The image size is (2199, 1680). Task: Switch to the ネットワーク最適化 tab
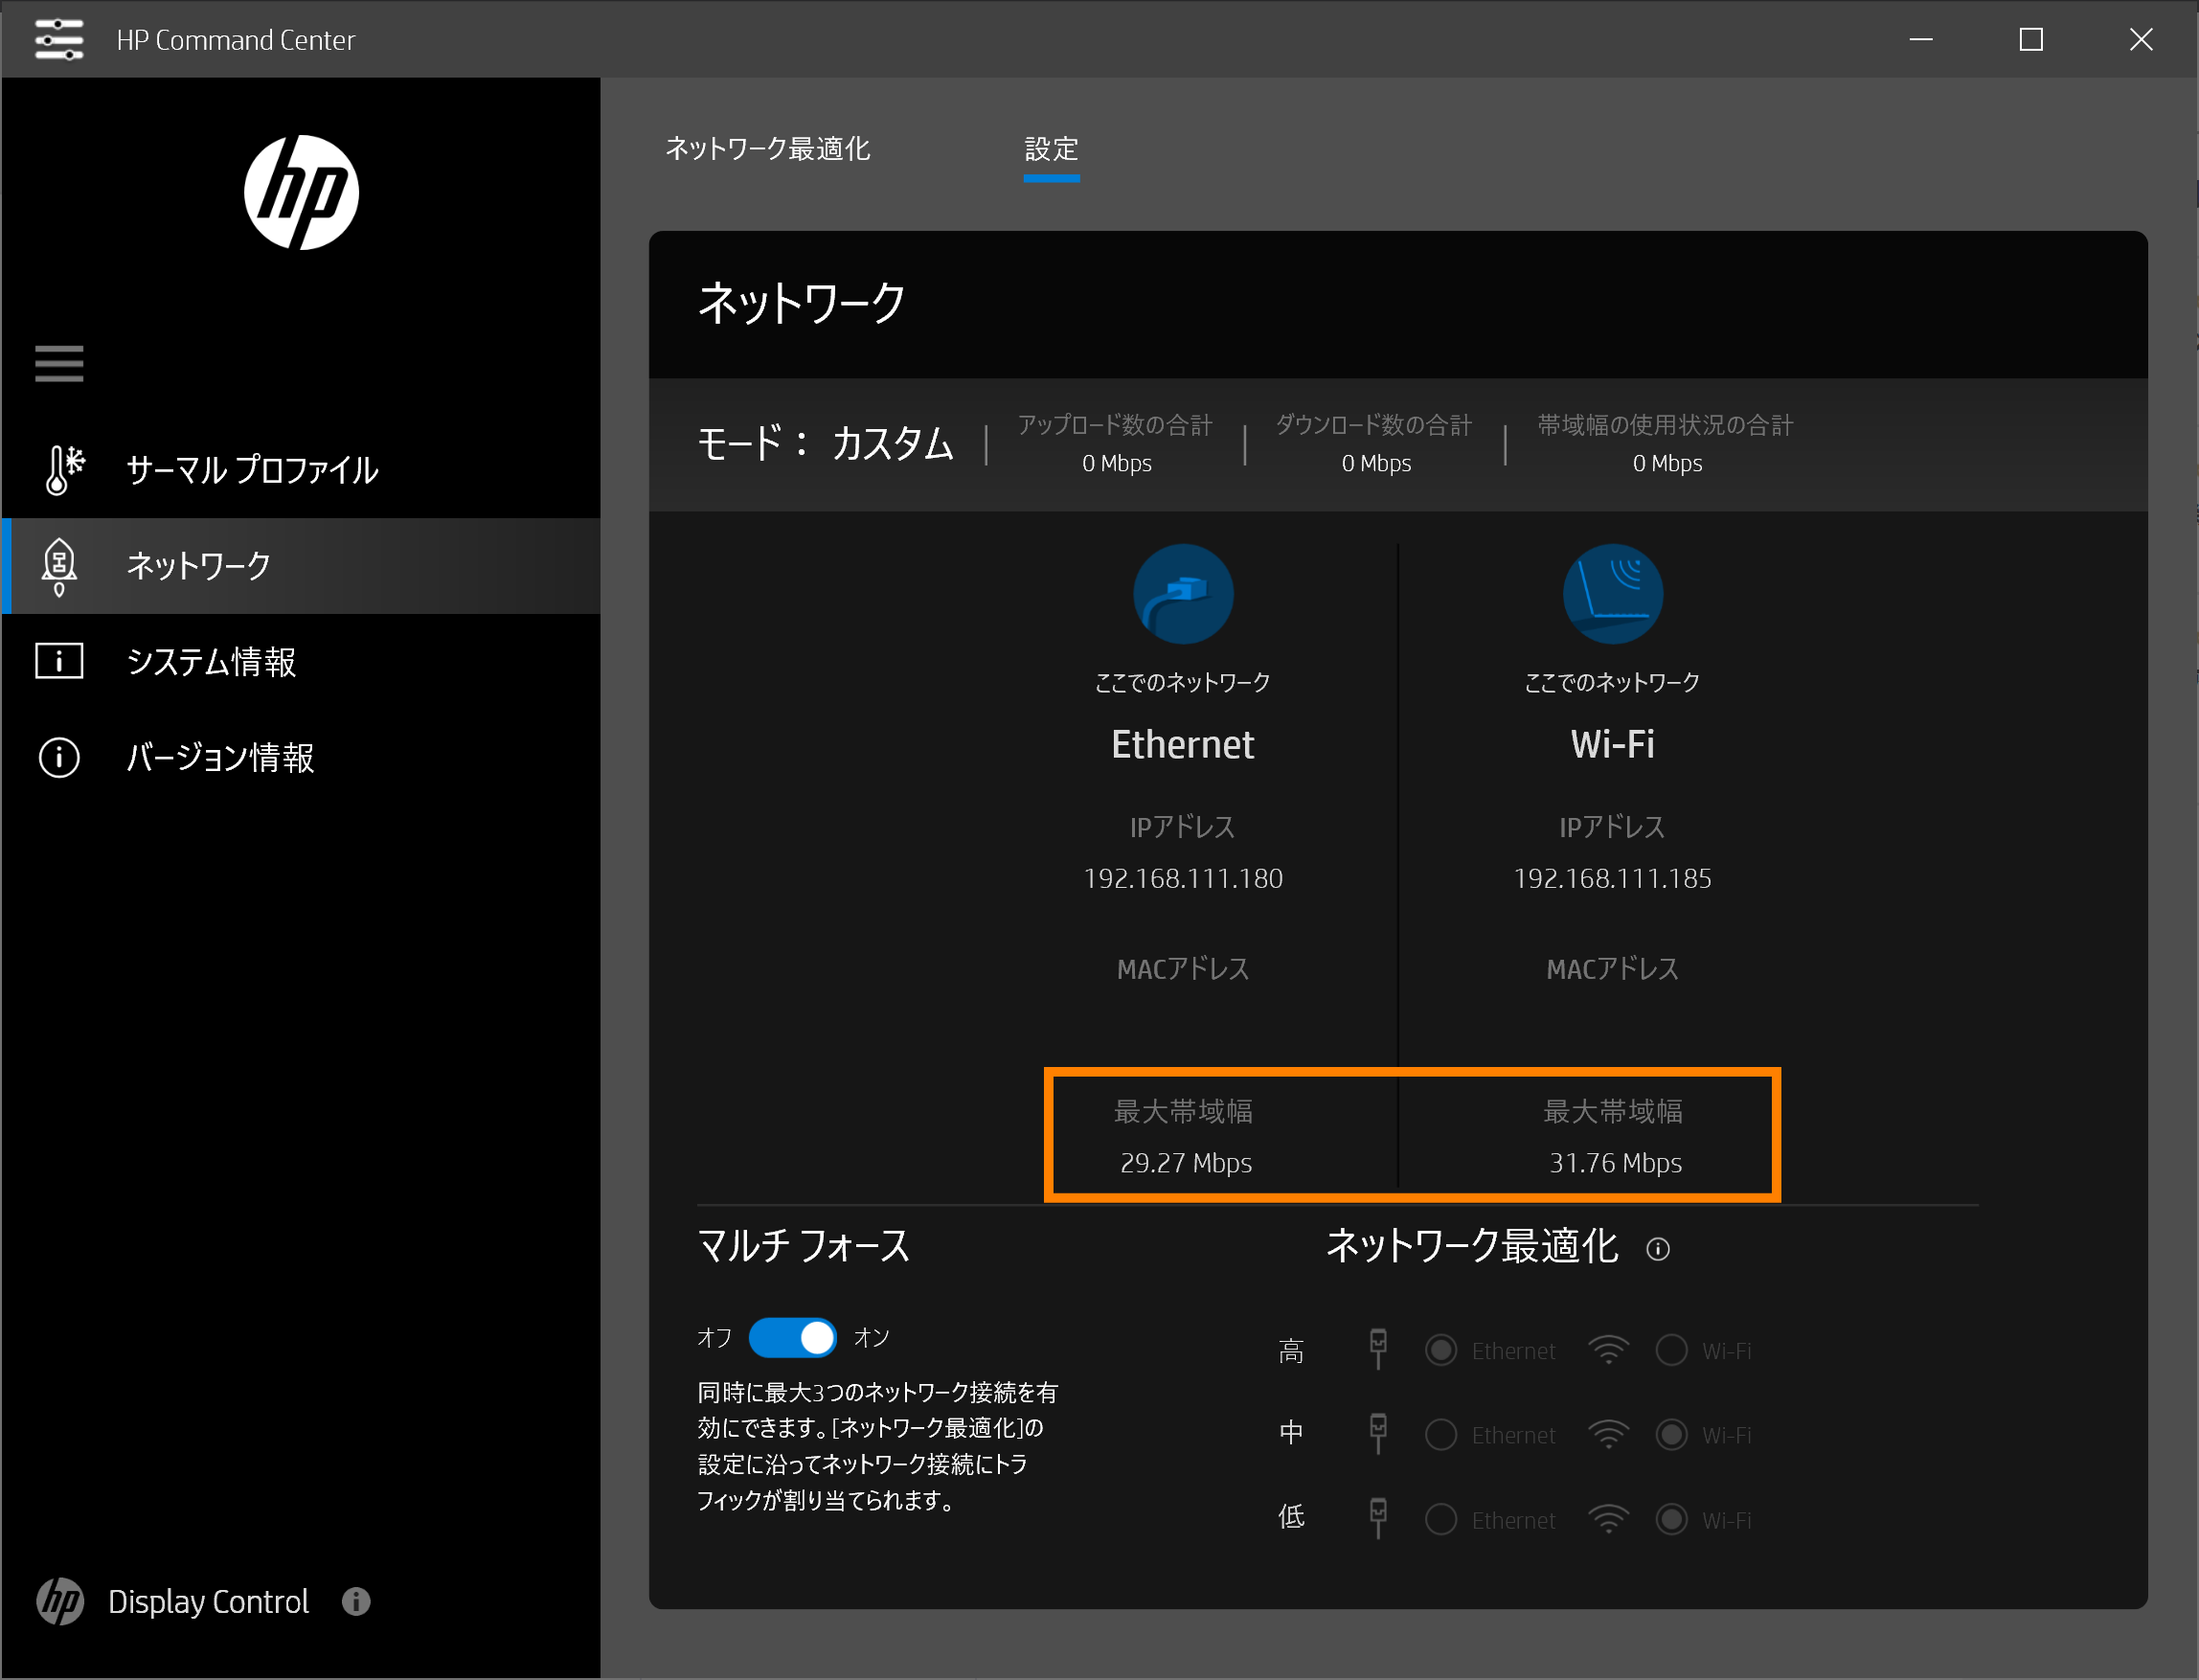[x=767, y=149]
